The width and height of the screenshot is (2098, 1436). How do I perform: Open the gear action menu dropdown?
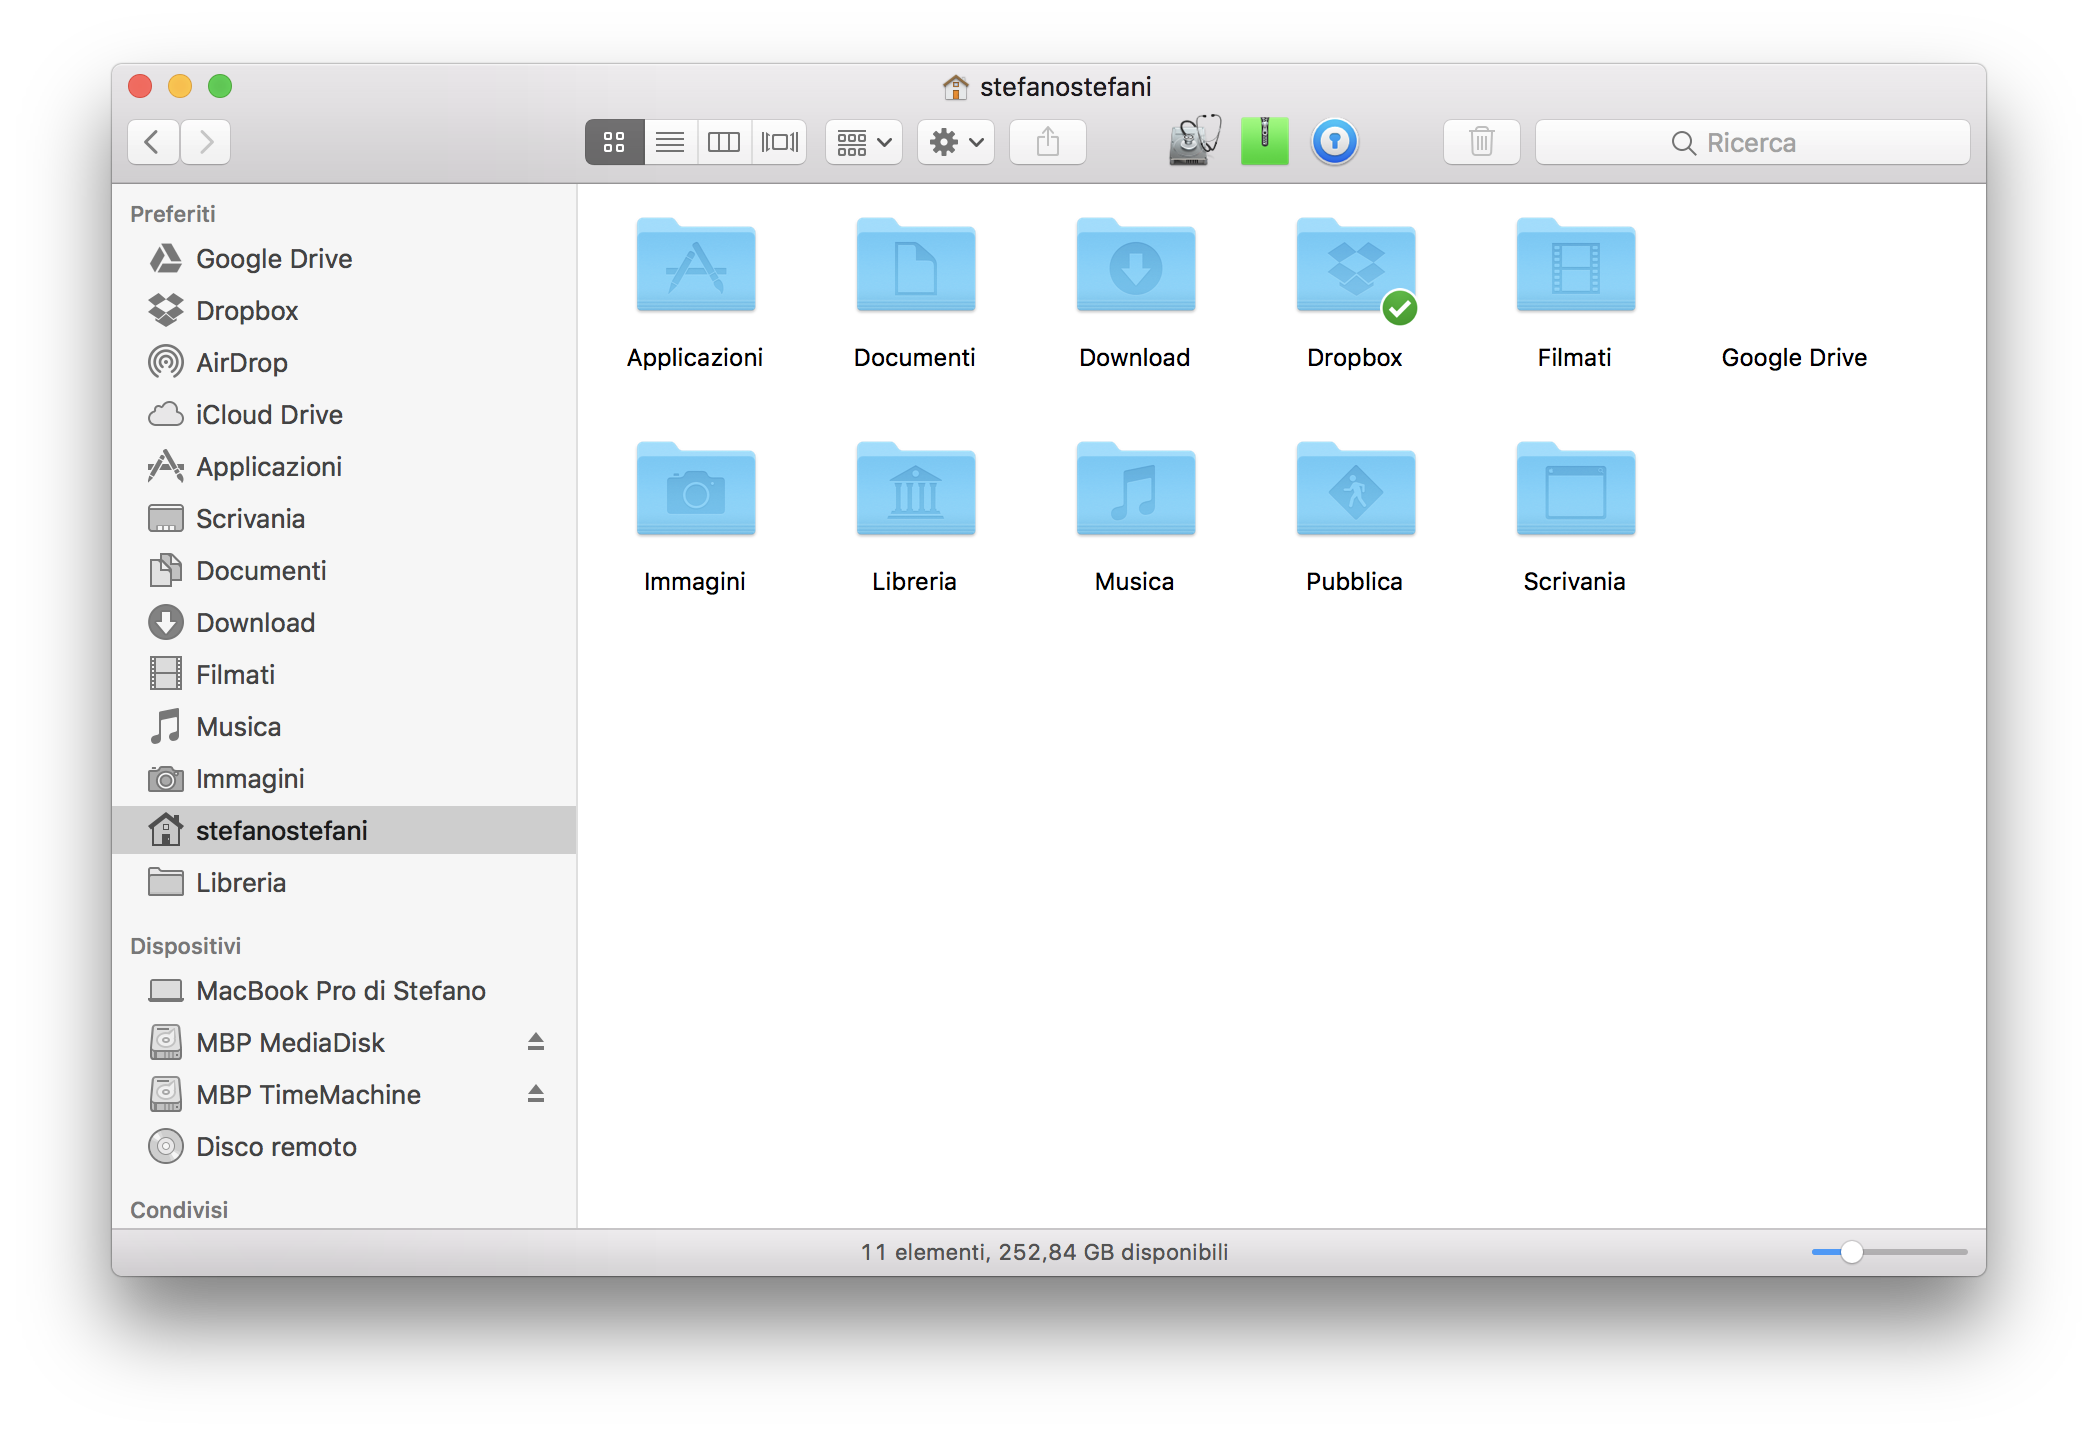pos(956,142)
